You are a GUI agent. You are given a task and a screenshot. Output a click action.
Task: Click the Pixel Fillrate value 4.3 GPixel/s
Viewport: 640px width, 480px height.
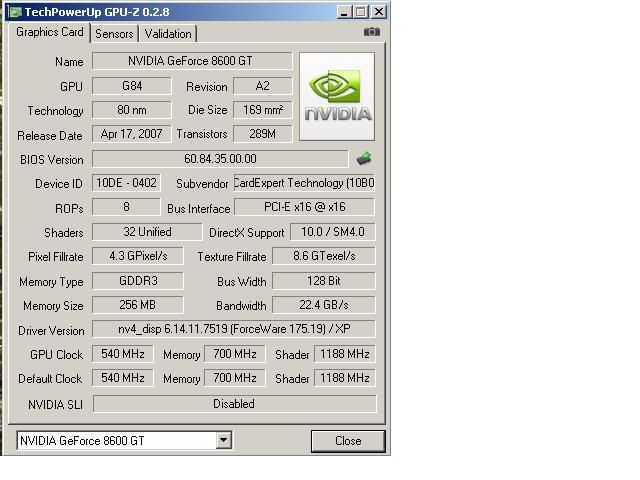138,256
